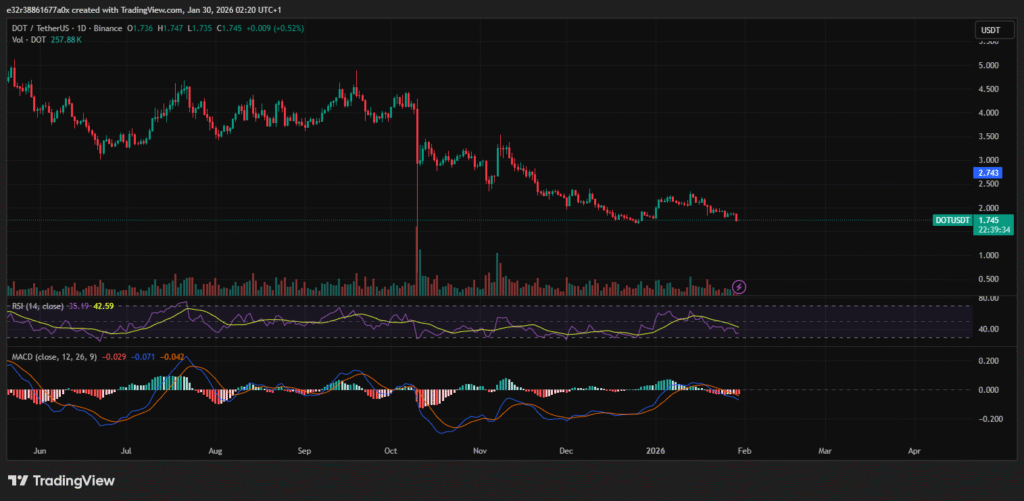The image size is (1024, 501).
Task: Click the purple lightning bolt event icon
Action: 739,287
